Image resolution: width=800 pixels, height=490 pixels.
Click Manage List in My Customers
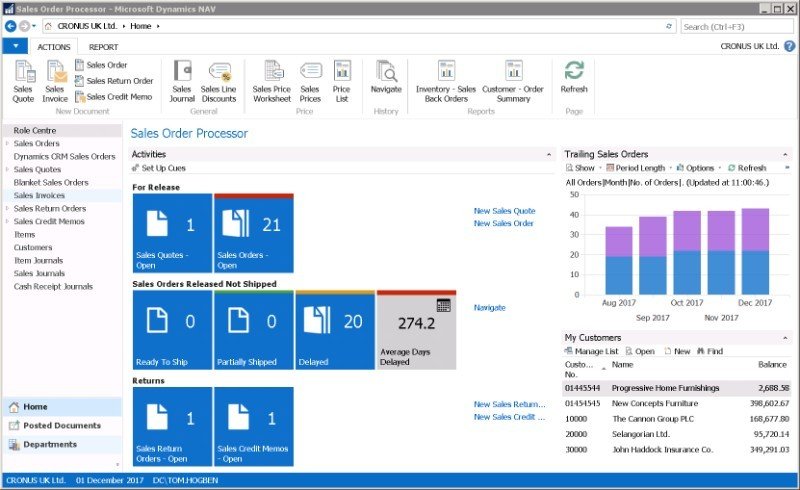click(x=591, y=351)
